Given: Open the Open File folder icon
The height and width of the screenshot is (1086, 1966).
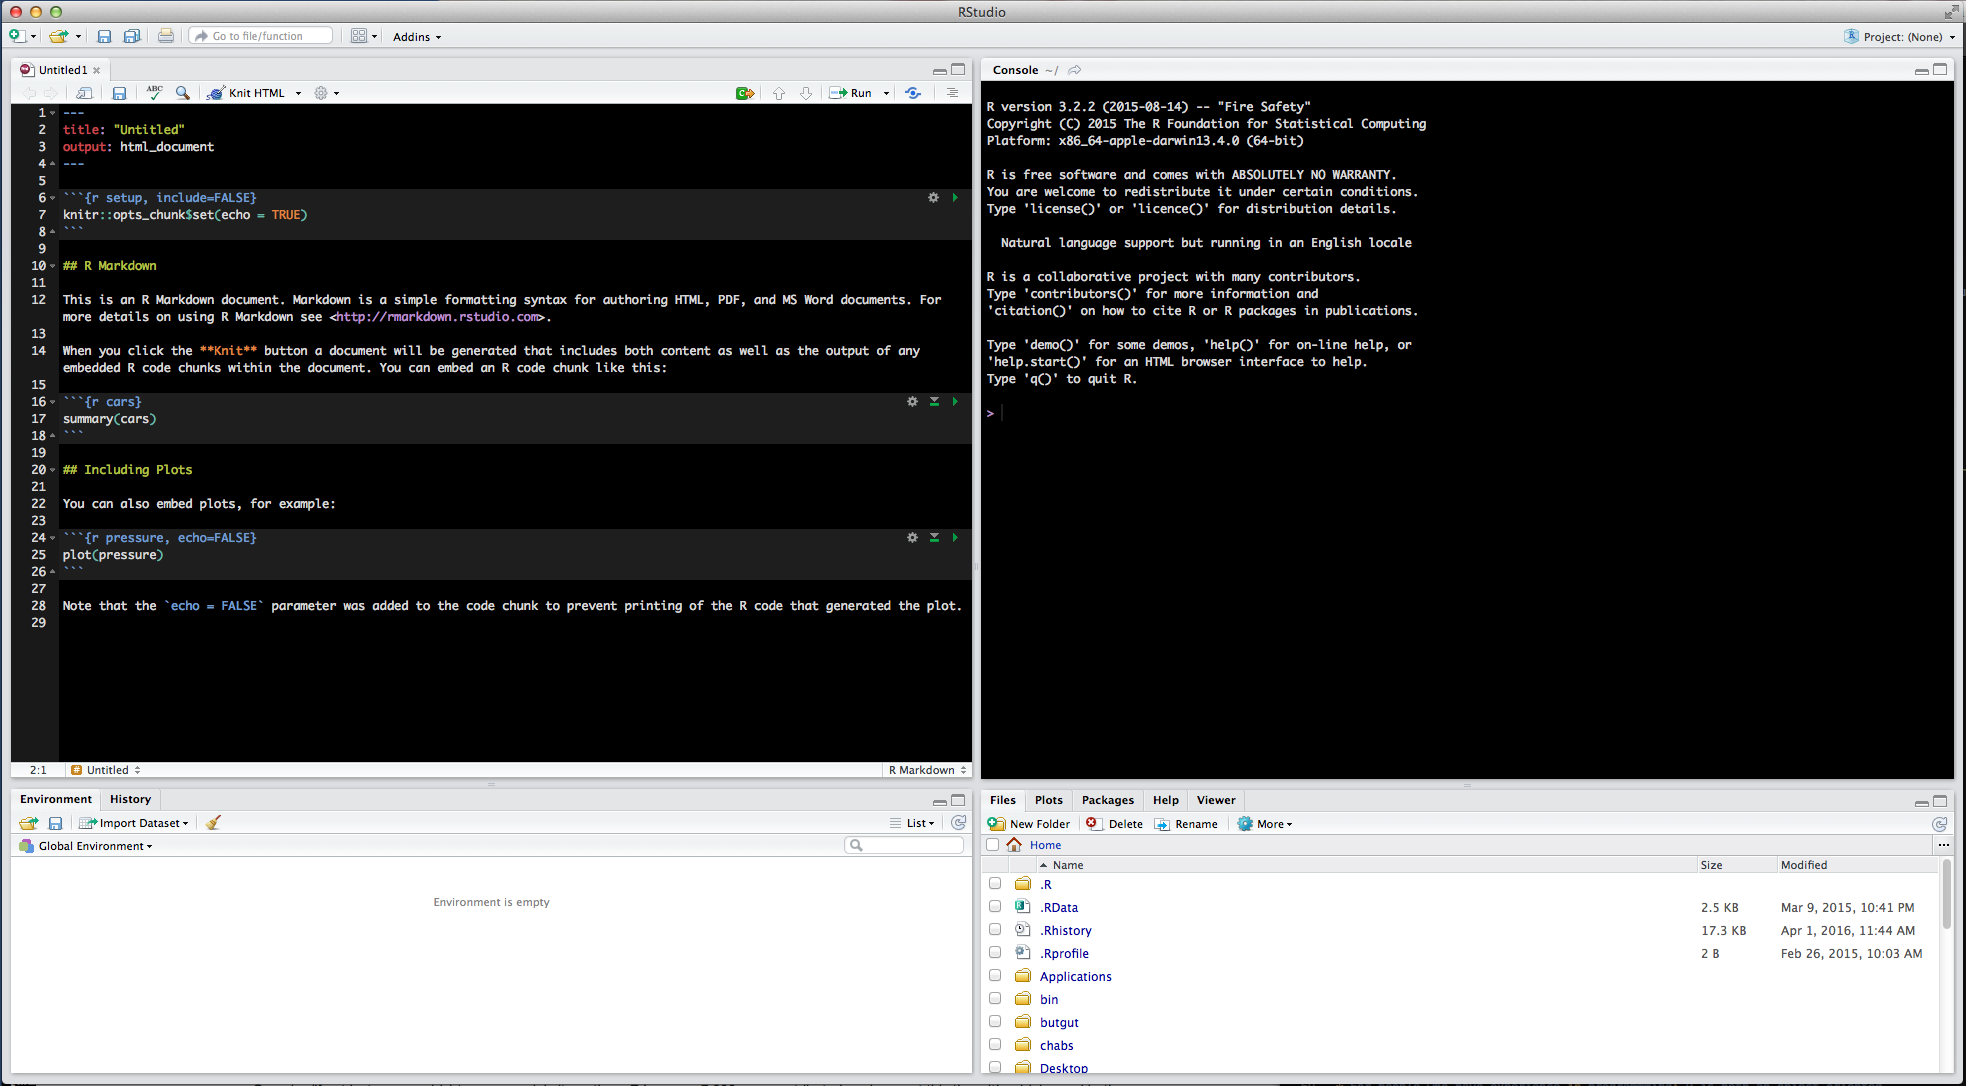Looking at the screenshot, I should click(x=59, y=36).
